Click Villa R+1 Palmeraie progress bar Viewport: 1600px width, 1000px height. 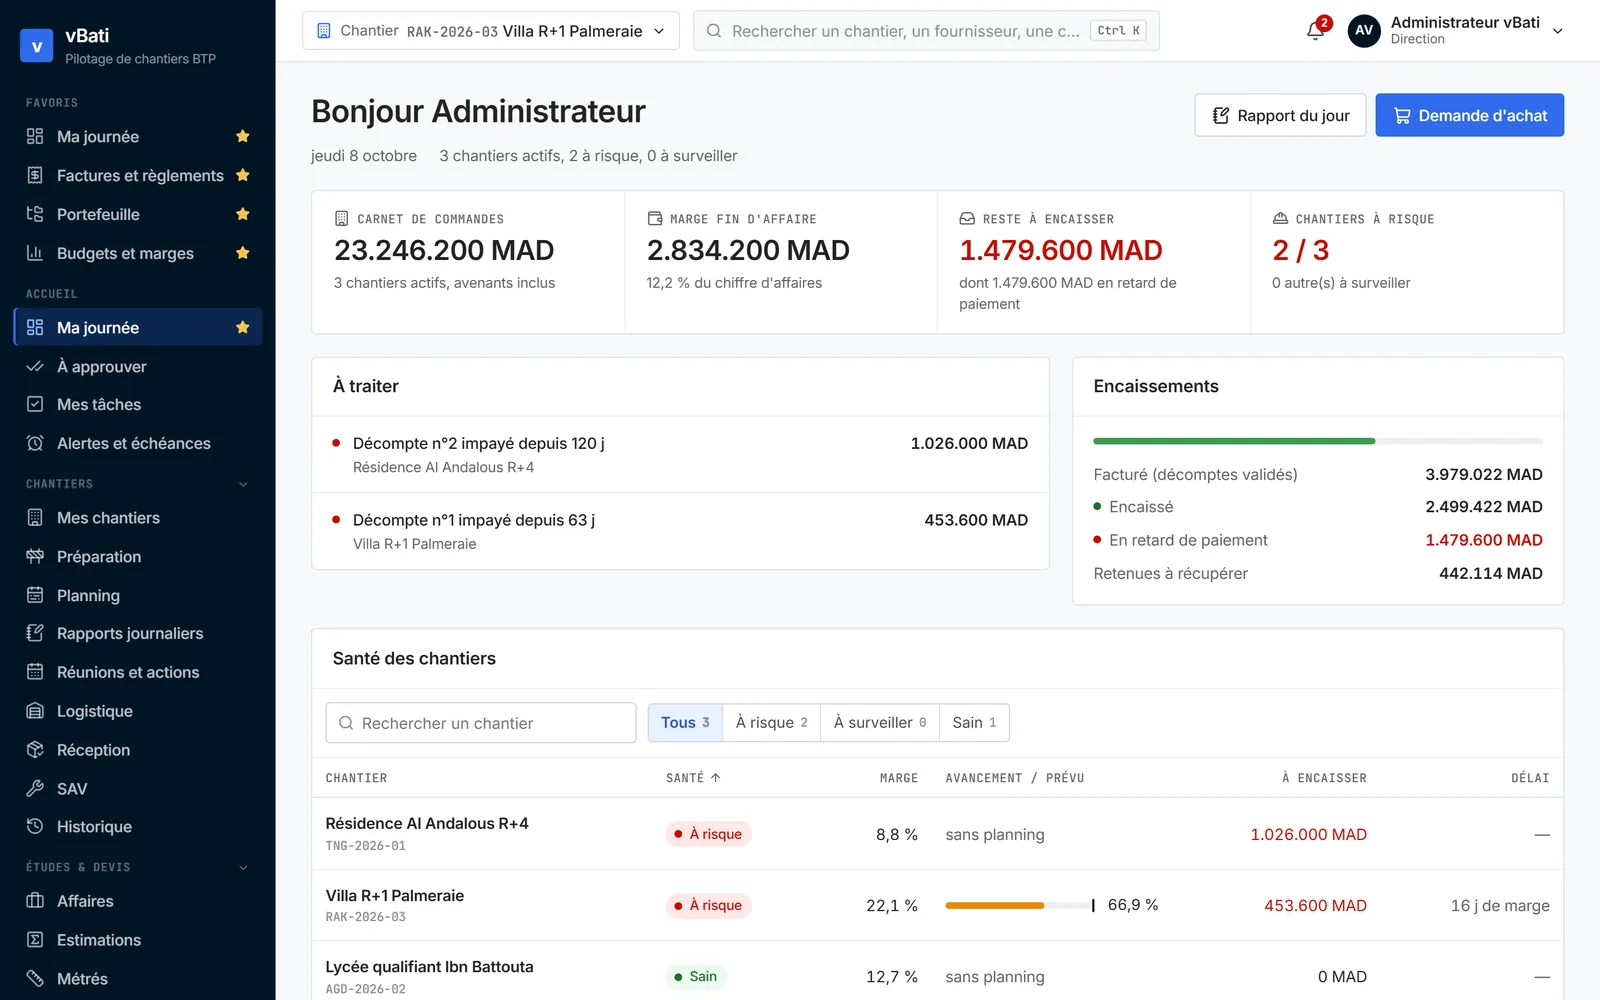1018,905
